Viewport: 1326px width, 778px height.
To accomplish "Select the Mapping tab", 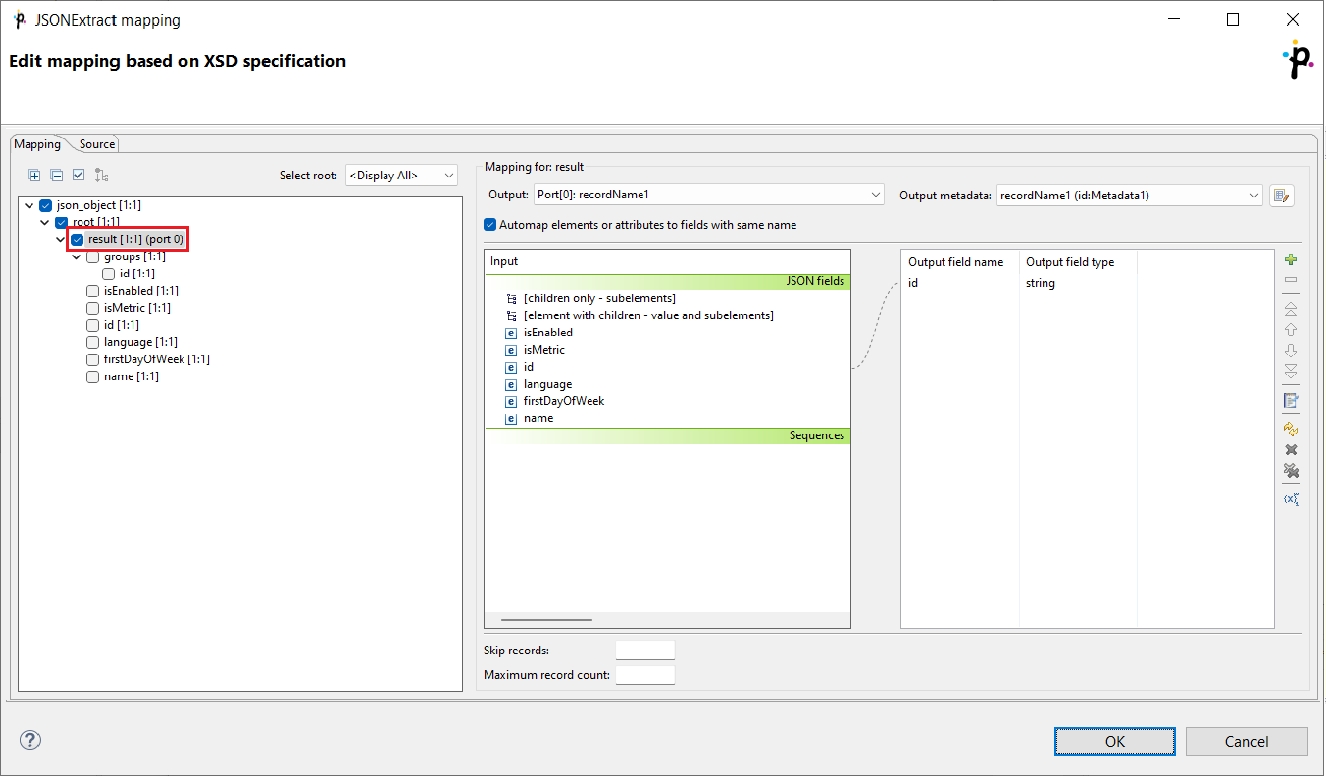I will click(37, 144).
